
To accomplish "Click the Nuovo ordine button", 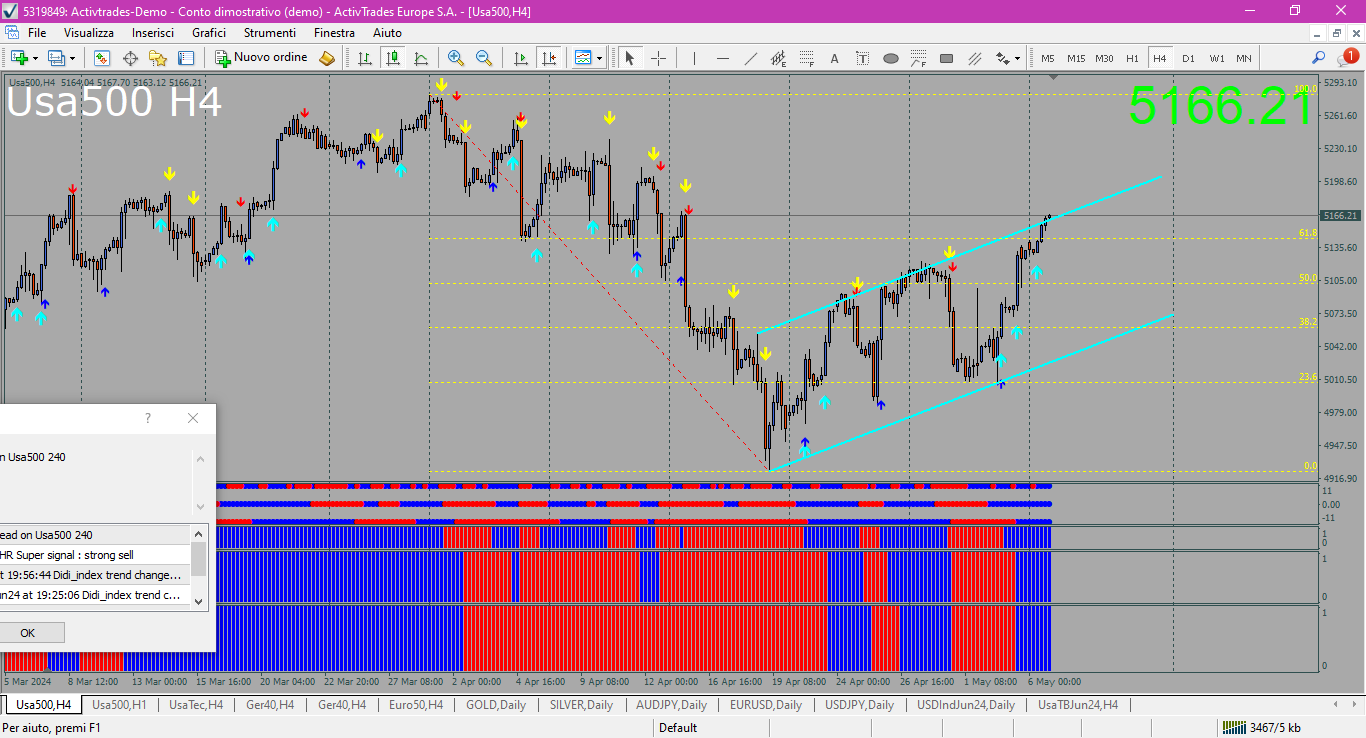I will [x=261, y=58].
